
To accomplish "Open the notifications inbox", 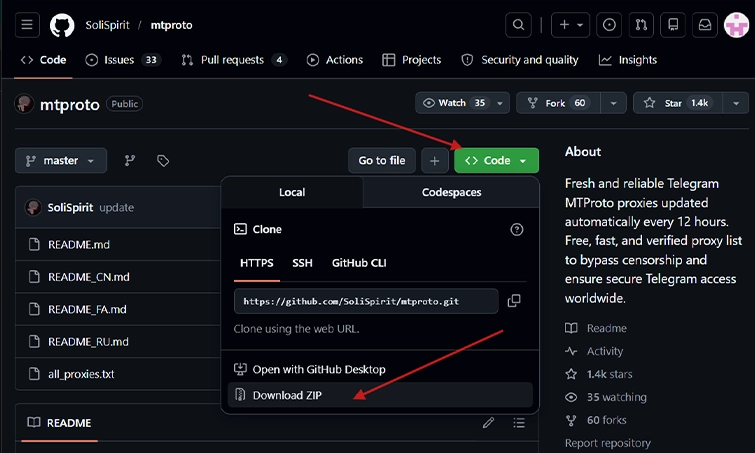I will (705, 25).
